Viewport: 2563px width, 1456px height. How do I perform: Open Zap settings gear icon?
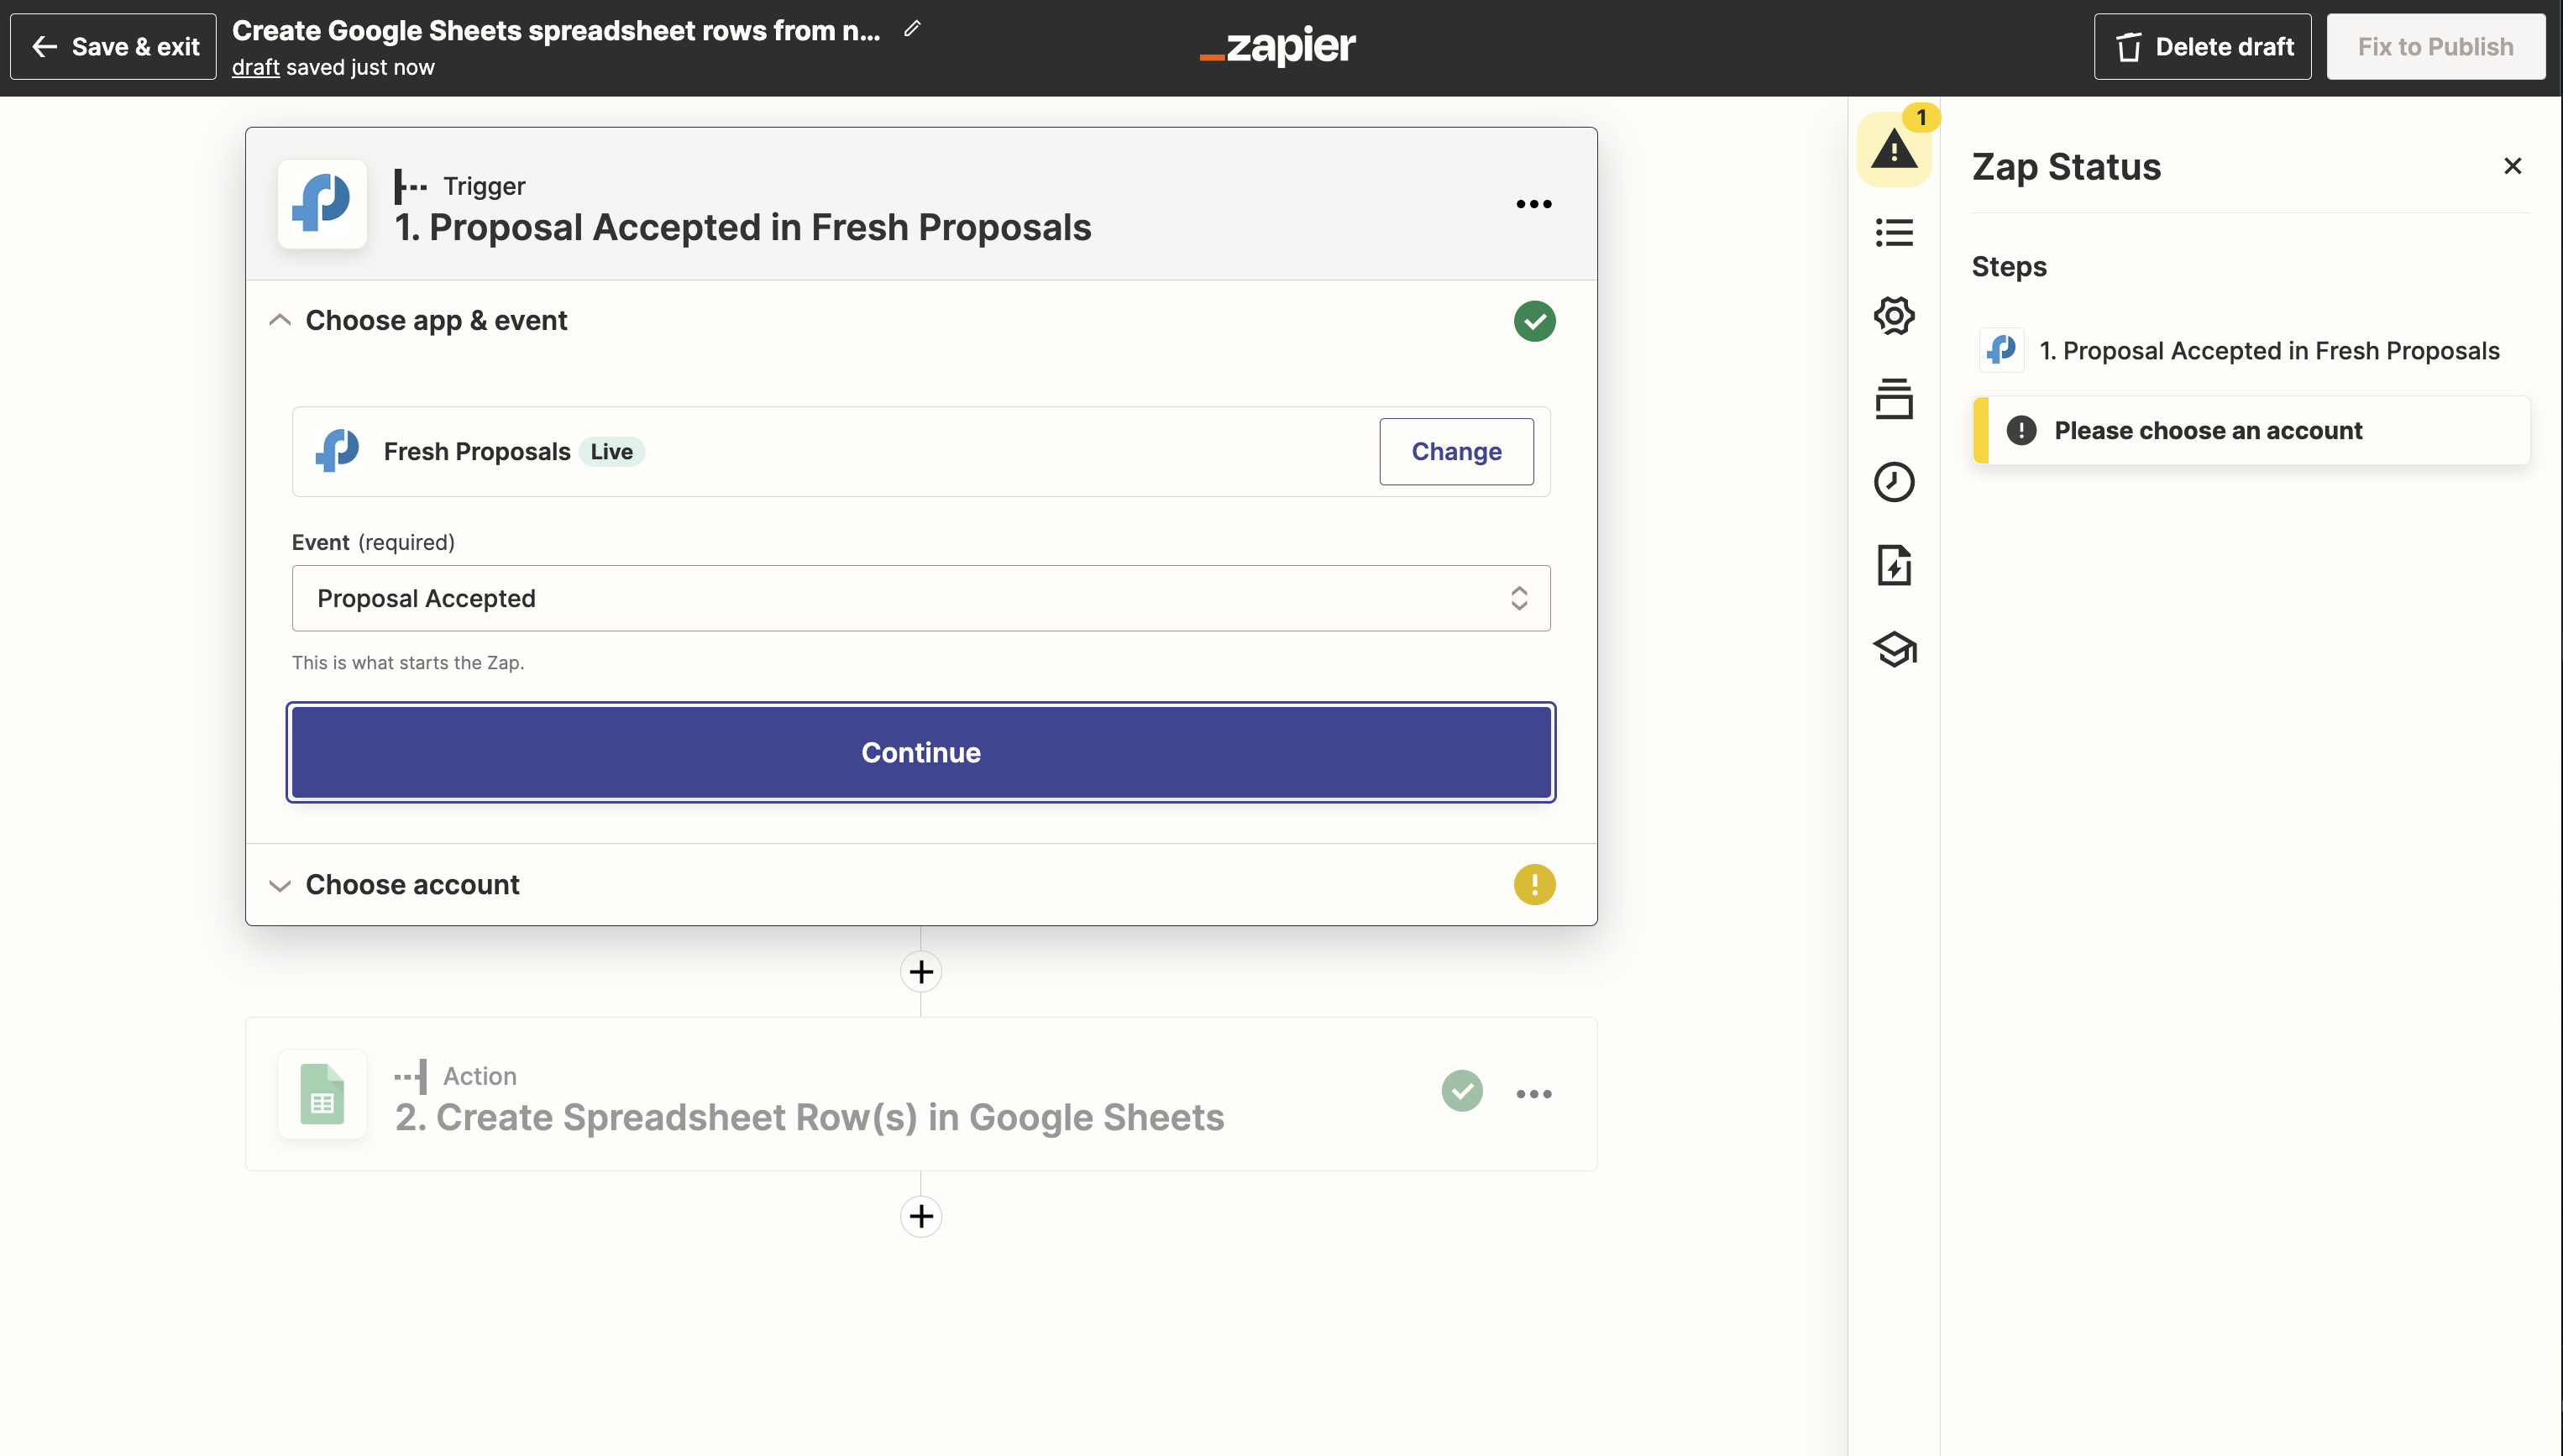point(1893,316)
